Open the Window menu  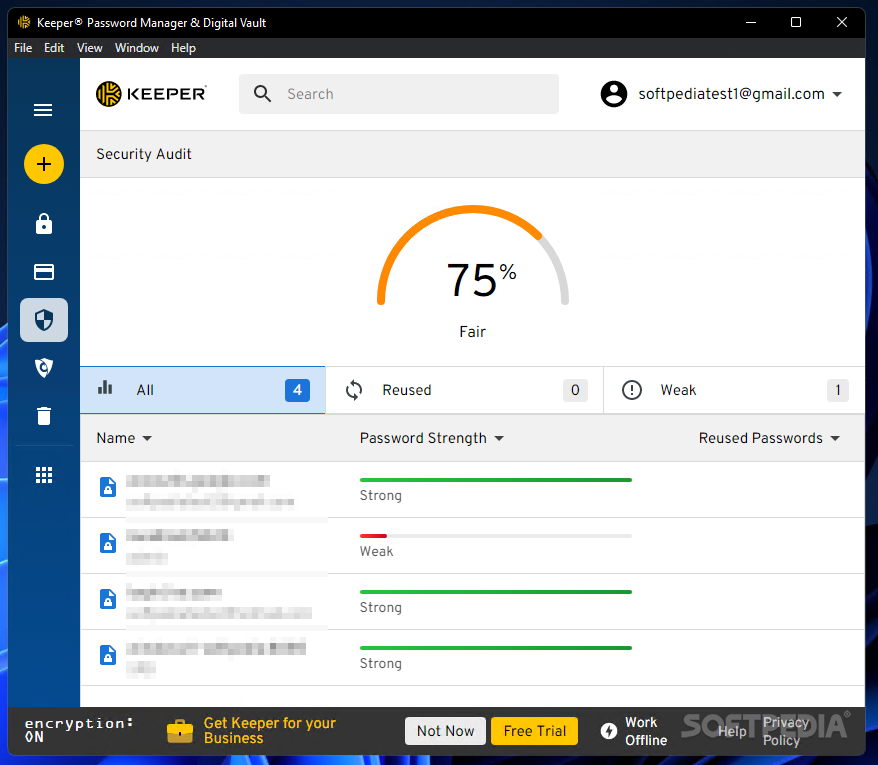pyautogui.click(x=137, y=48)
